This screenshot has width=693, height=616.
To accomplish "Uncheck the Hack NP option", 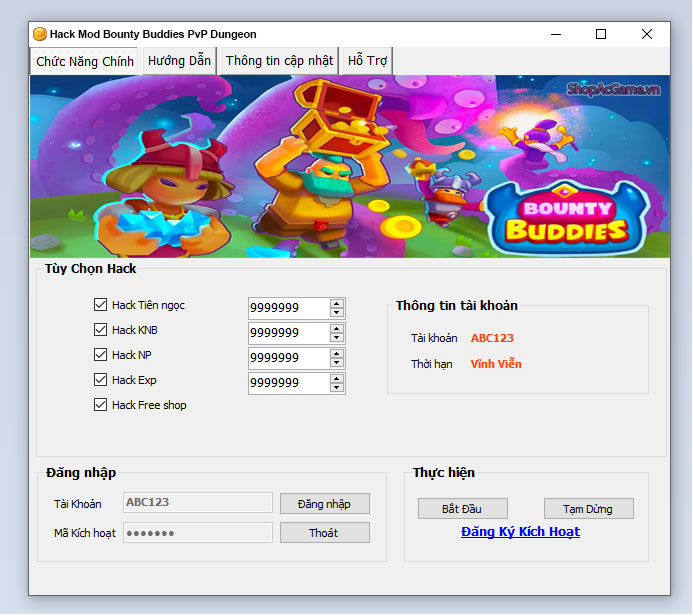I will pos(100,354).
